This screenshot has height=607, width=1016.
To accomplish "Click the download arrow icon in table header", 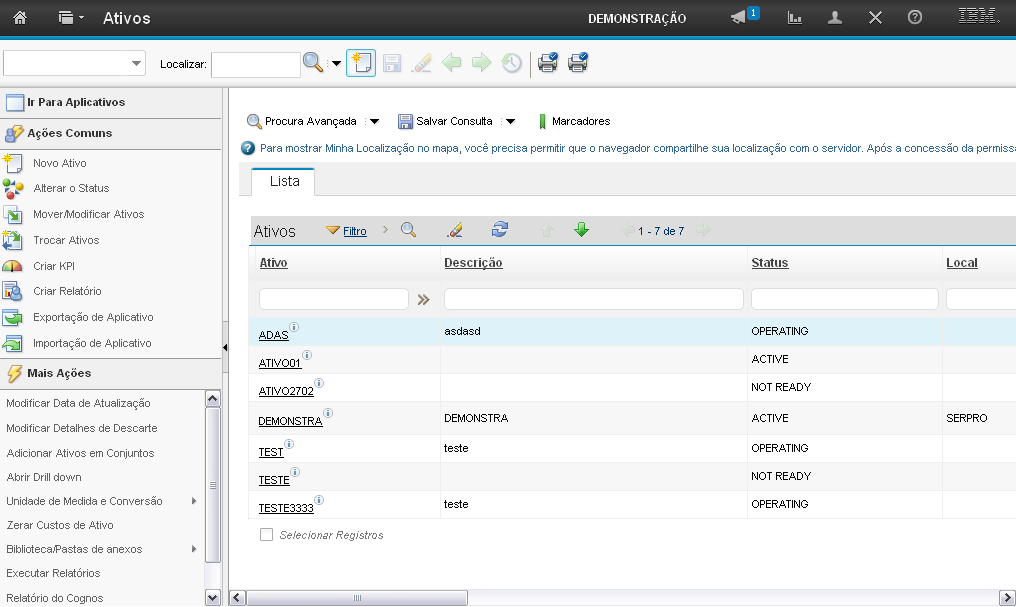I will 581,230.
